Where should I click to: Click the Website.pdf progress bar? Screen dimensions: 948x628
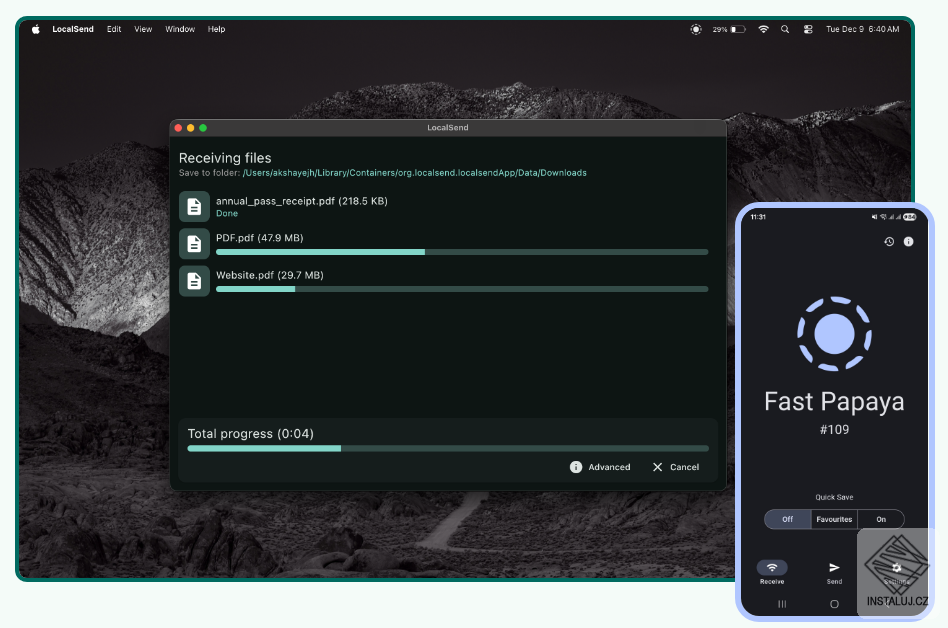coord(462,289)
